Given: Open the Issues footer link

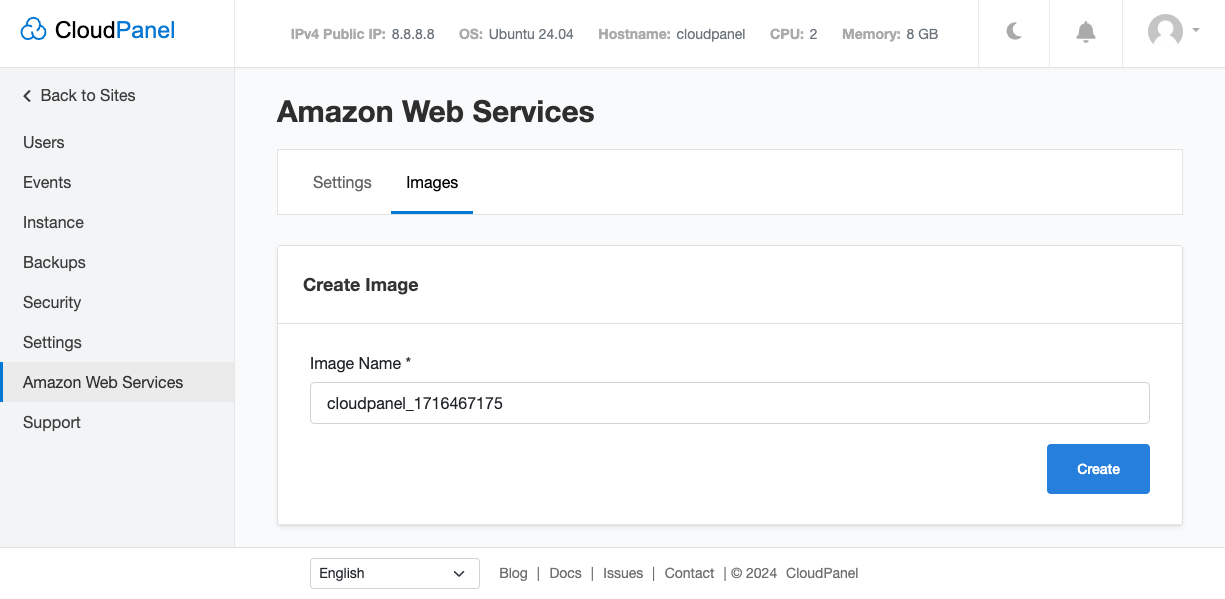Looking at the screenshot, I should (x=623, y=573).
